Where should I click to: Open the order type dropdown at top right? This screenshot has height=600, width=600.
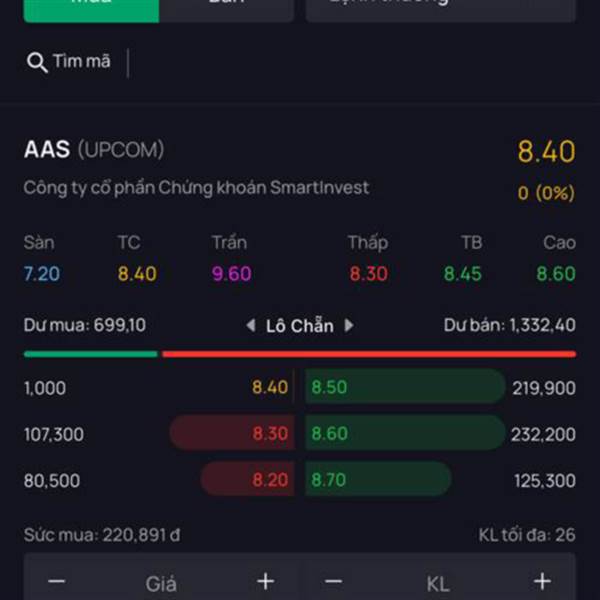440,11
